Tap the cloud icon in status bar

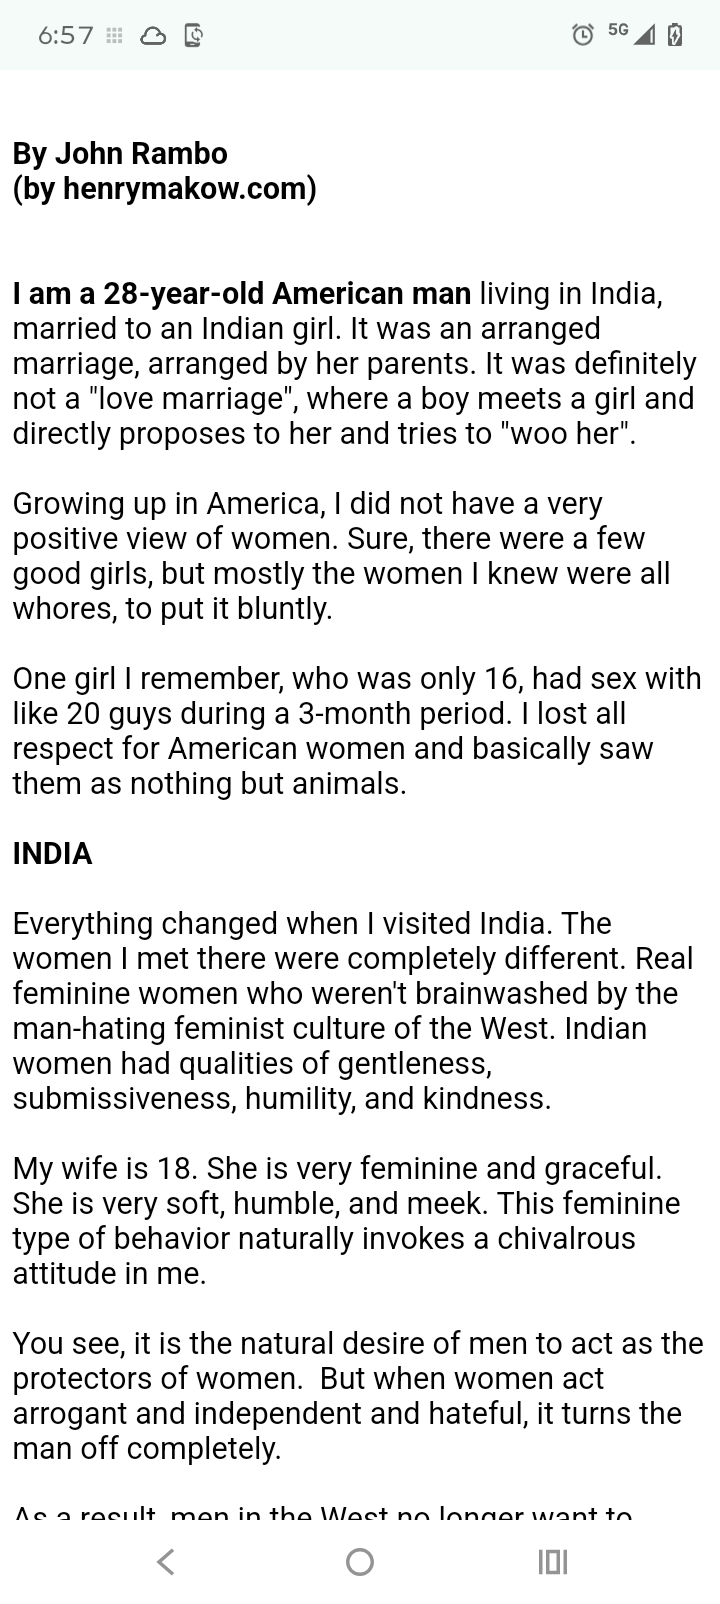click(x=153, y=36)
